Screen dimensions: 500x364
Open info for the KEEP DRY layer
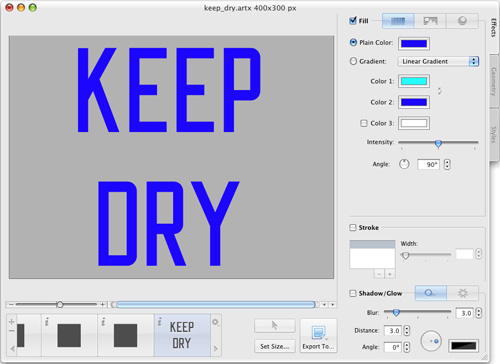point(160,322)
